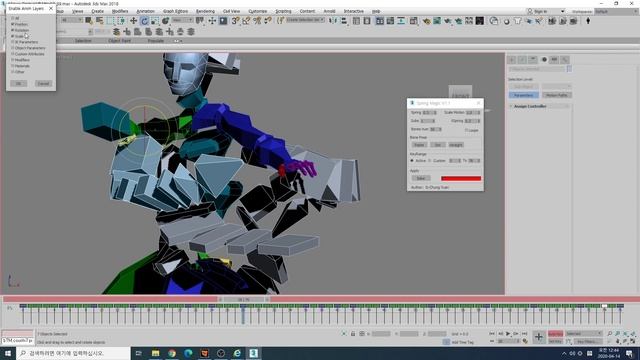Click the Window/Crossing selection icon
Screen dimensions: 640x360
[122, 21]
